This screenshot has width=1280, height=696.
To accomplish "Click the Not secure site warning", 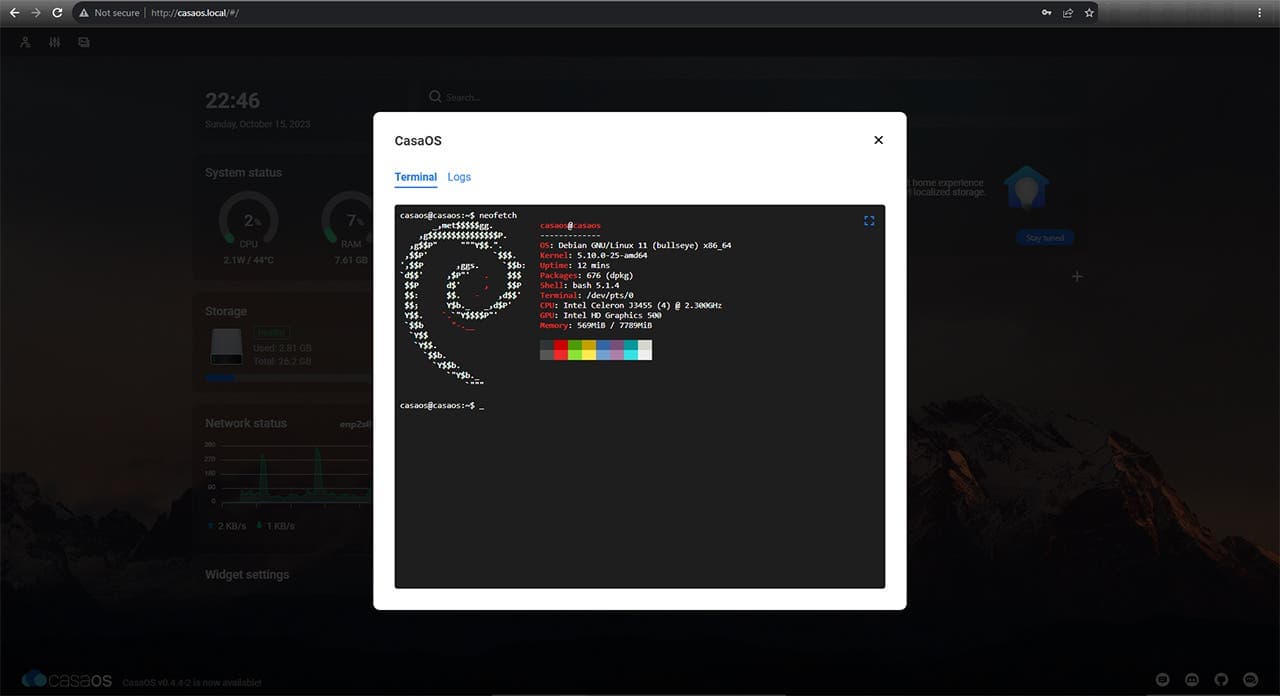I will point(109,13).
